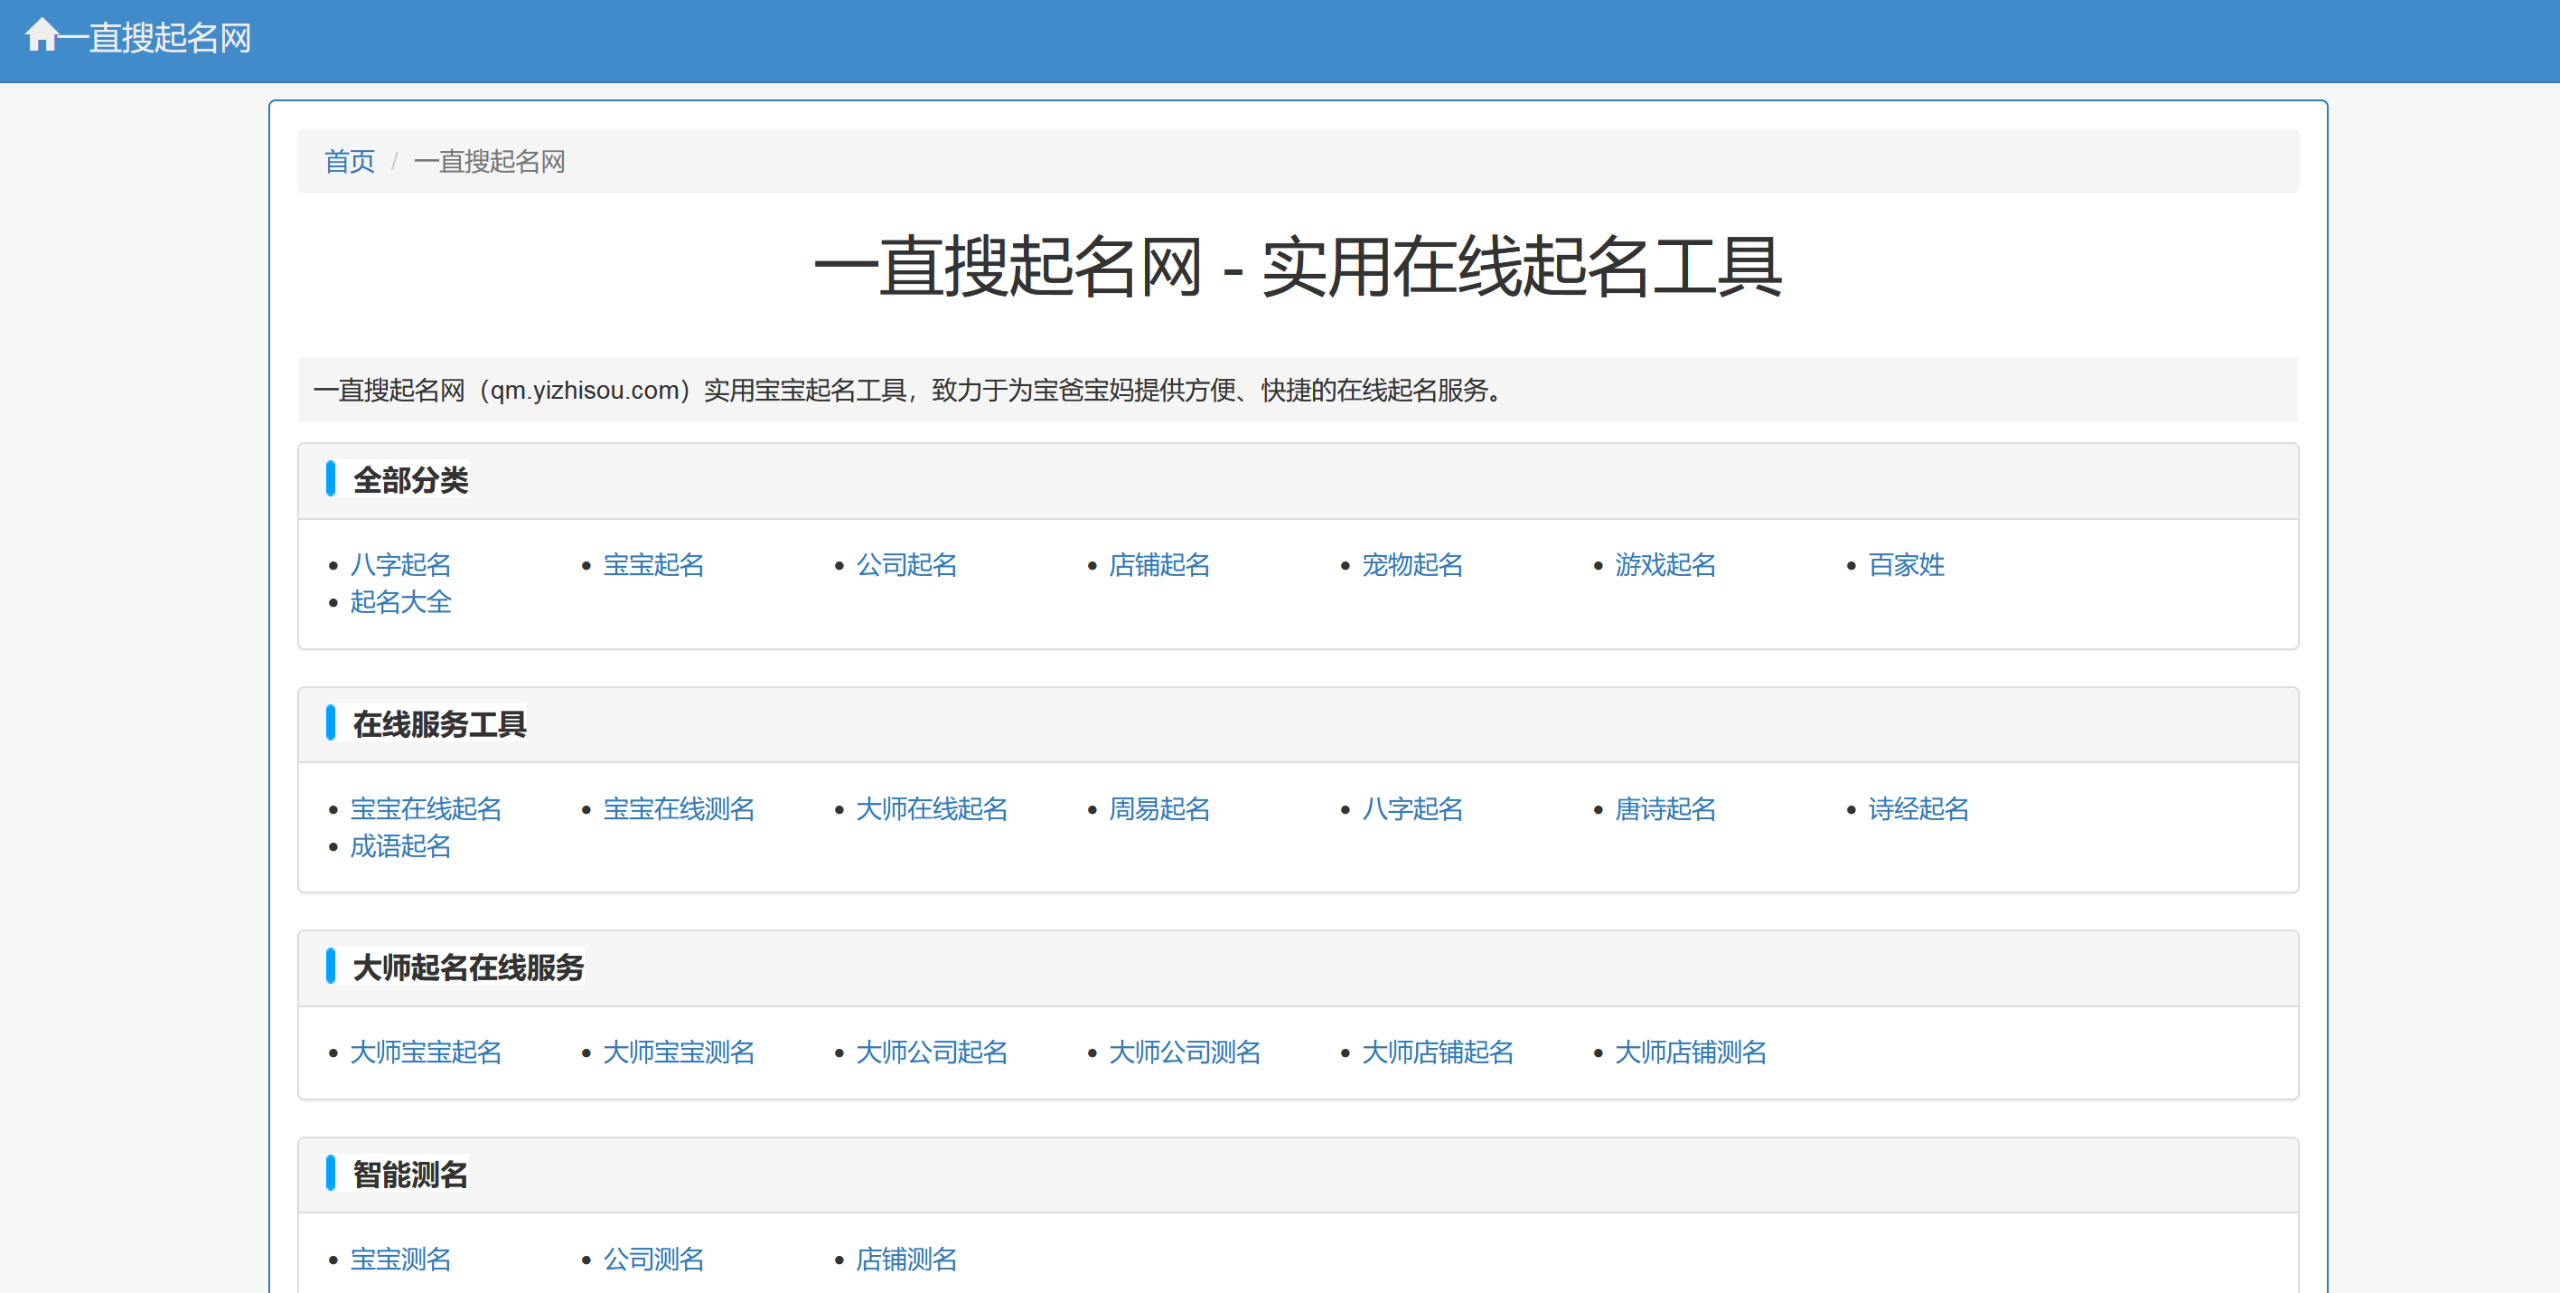Open 一直搜起名网 site title in header
The image size is (2560, 1293).
pos(154,38)
